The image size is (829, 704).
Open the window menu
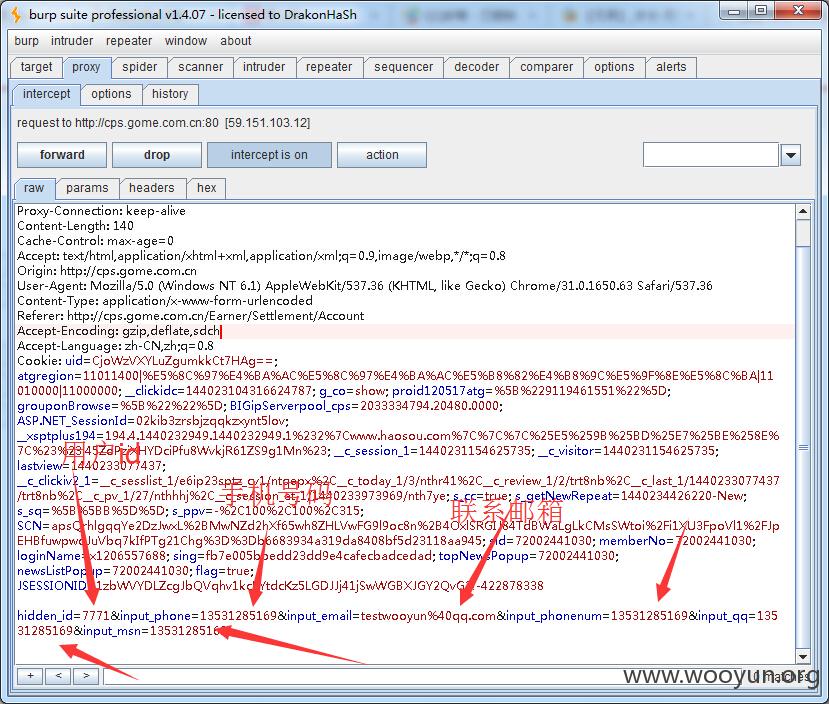click(186, 41)
